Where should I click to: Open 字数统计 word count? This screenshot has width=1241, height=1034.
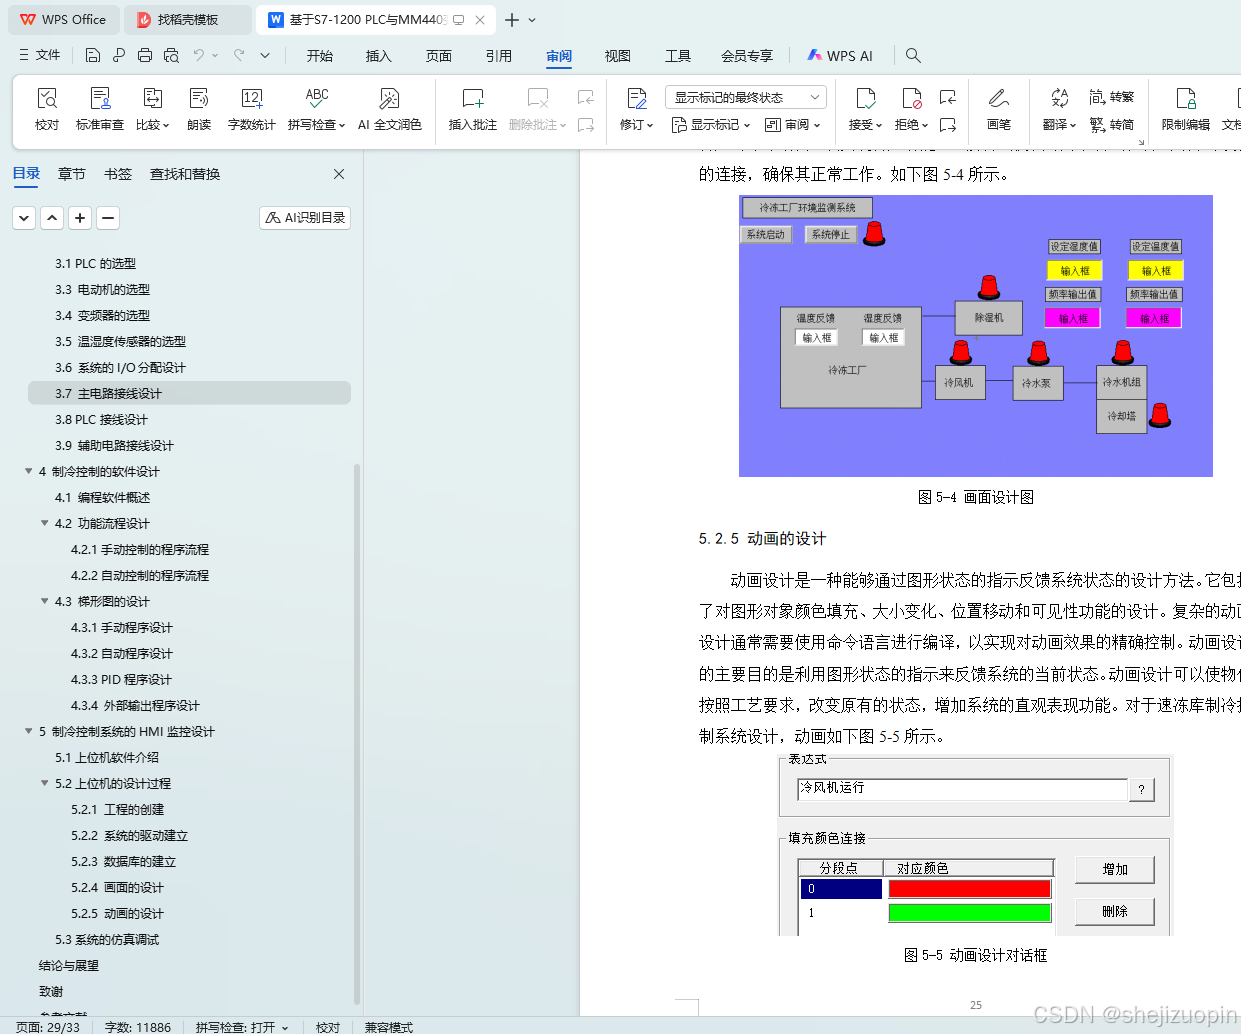coord(252,109)
